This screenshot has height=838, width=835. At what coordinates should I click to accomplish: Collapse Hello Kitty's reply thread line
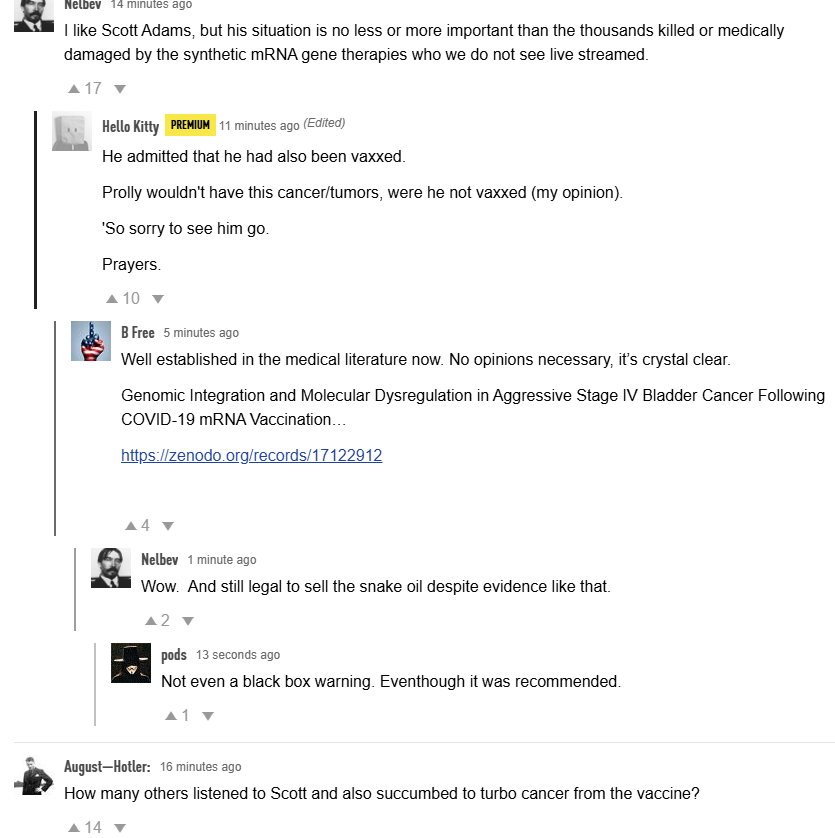[36, 210]
